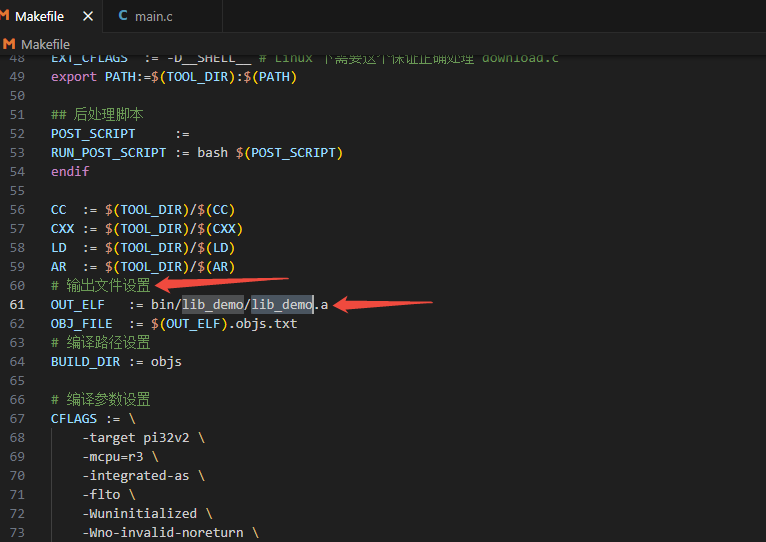The height and width of the screenshot is (542, 766).
Task: Click the C file icon on main.c tab
Action: coord(123,16)
